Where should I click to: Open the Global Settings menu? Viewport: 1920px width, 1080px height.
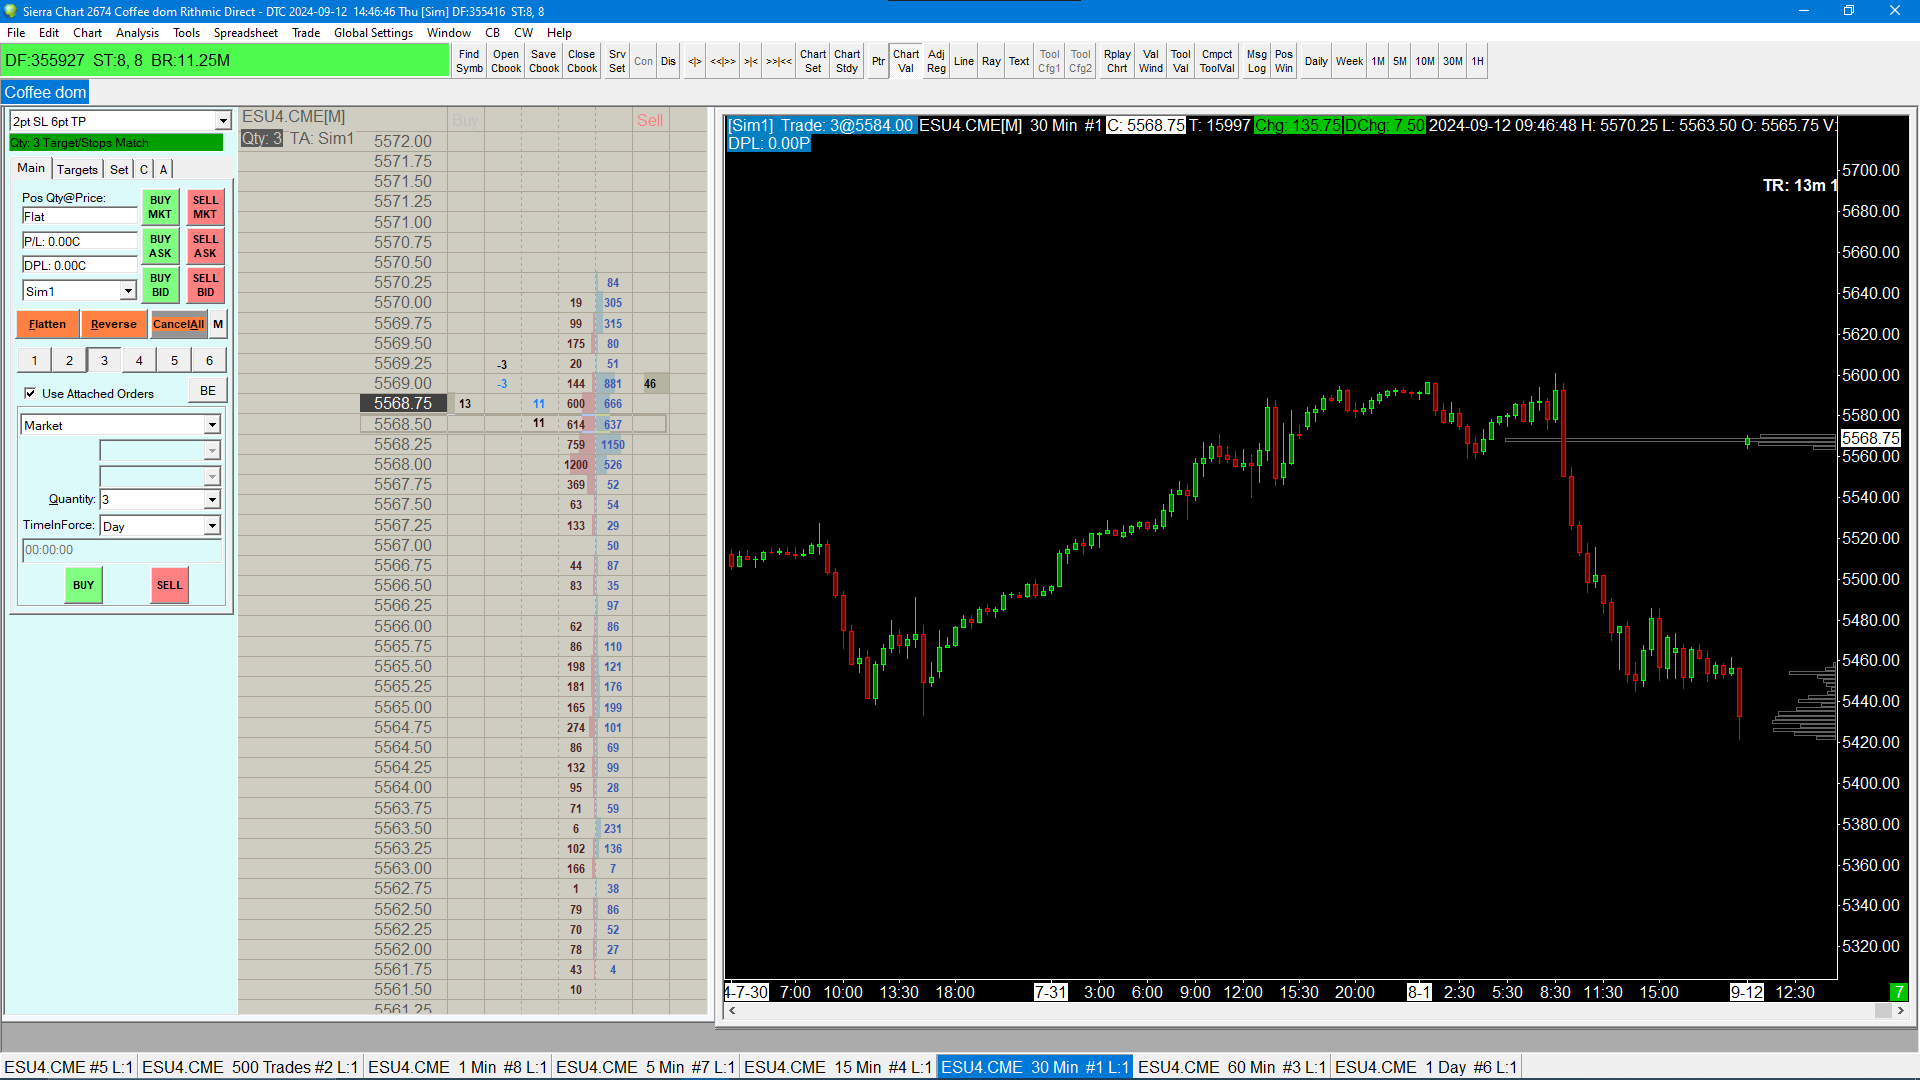(373, 33)
